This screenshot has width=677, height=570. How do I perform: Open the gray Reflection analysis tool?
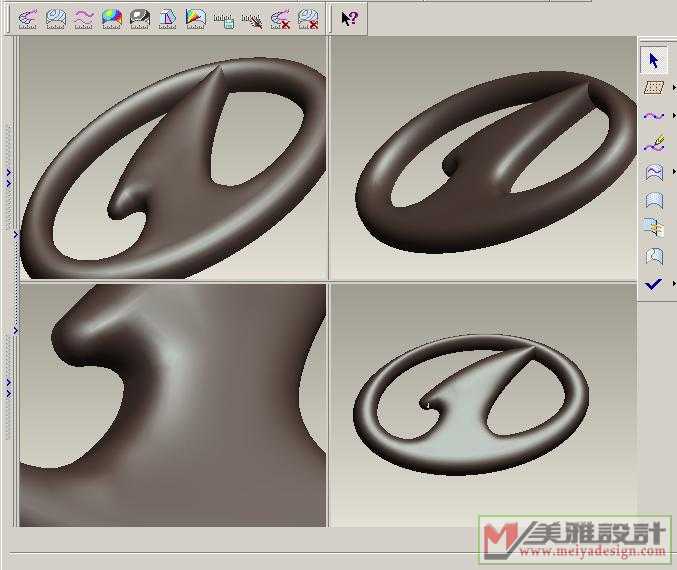click(140, 19)
